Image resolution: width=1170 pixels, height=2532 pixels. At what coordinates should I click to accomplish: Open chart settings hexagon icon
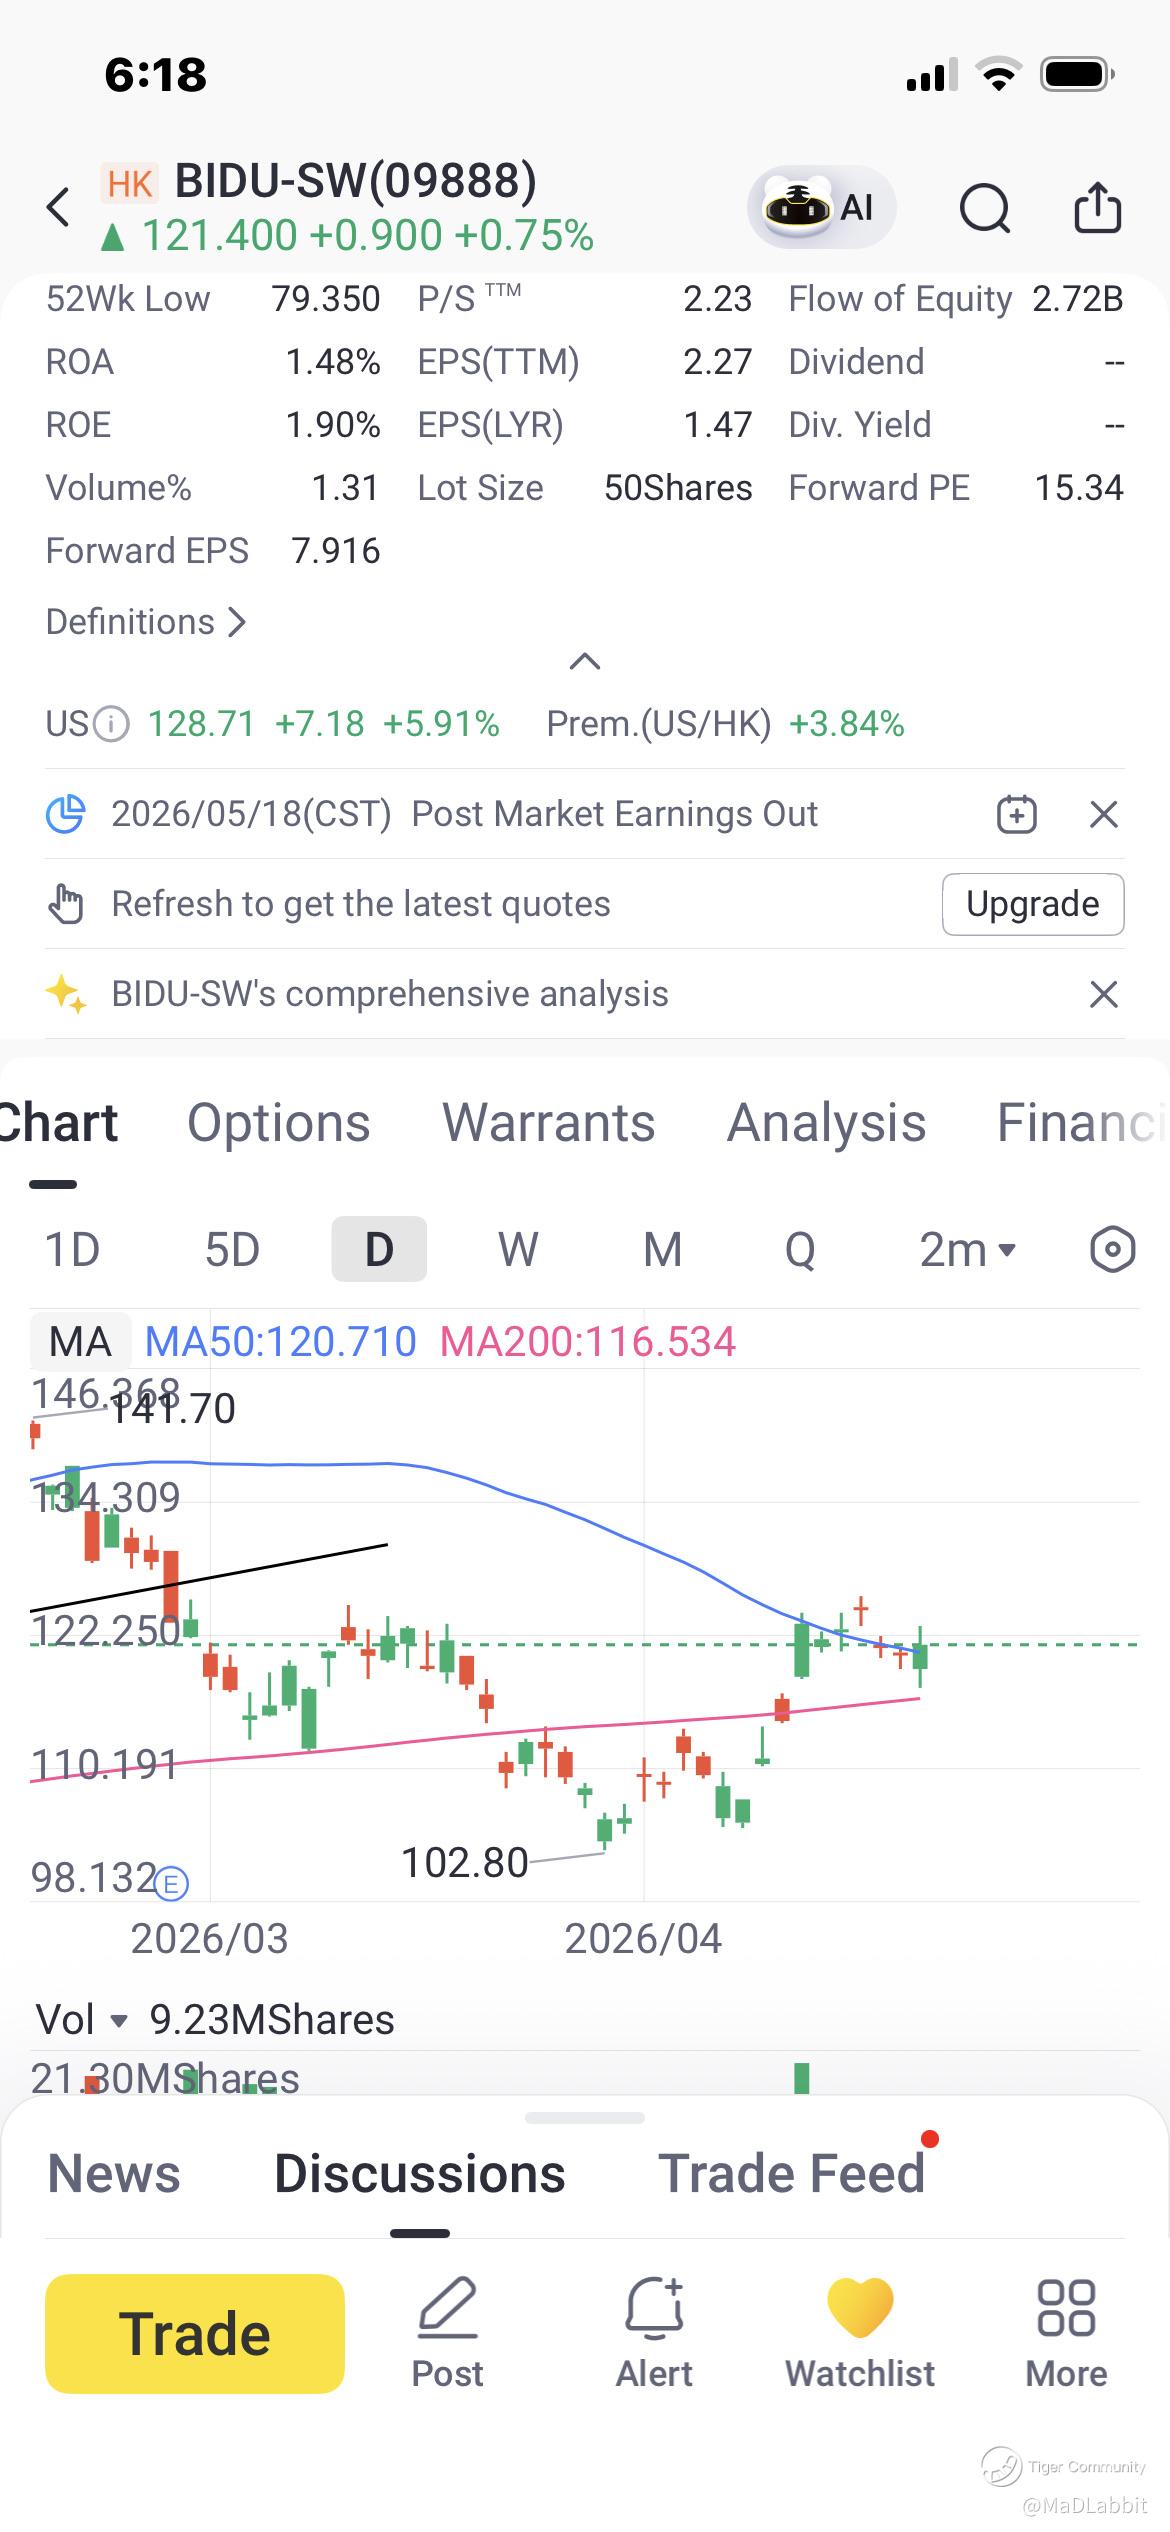1112,1249
